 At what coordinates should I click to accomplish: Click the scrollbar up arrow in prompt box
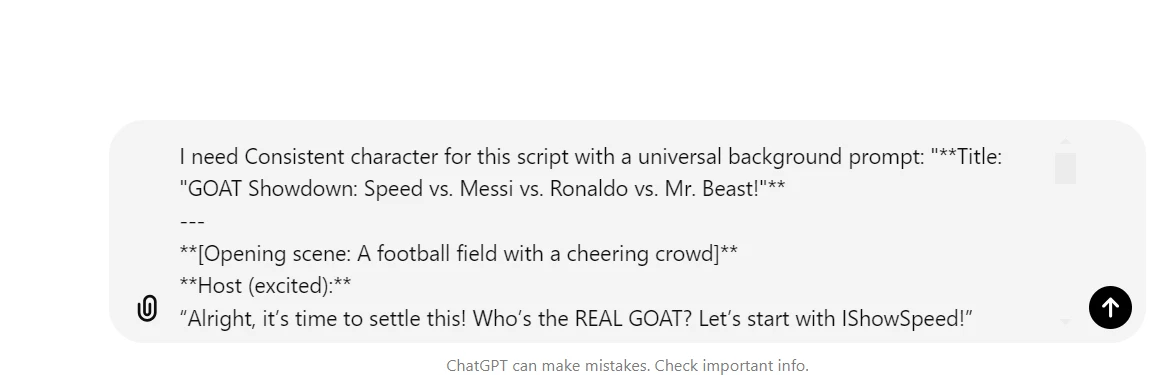(1065, 141)
